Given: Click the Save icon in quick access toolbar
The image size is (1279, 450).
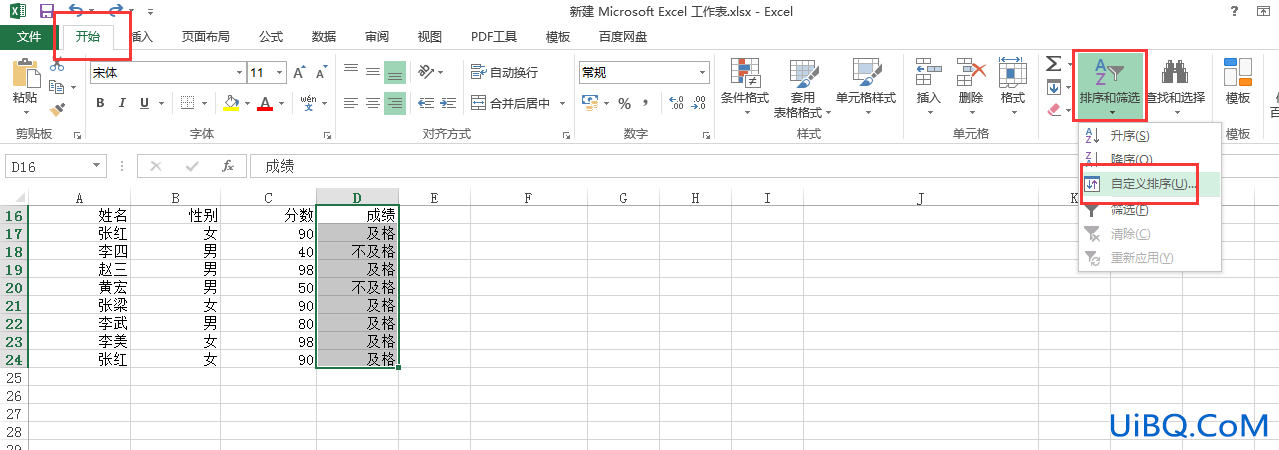Looking at the screenshot, I should click(x=47, y=11).
